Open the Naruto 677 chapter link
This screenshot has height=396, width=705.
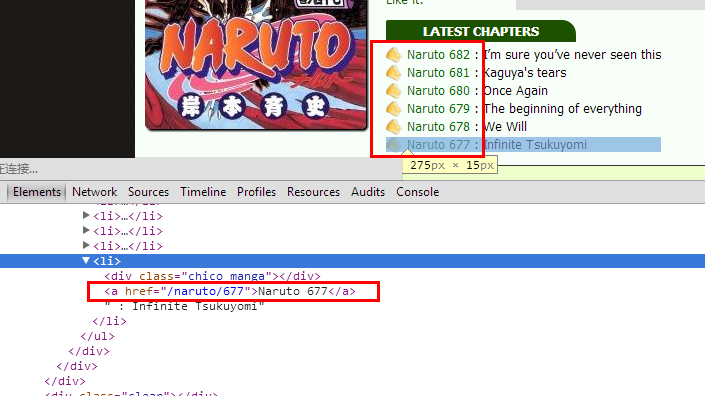(438, 145)
